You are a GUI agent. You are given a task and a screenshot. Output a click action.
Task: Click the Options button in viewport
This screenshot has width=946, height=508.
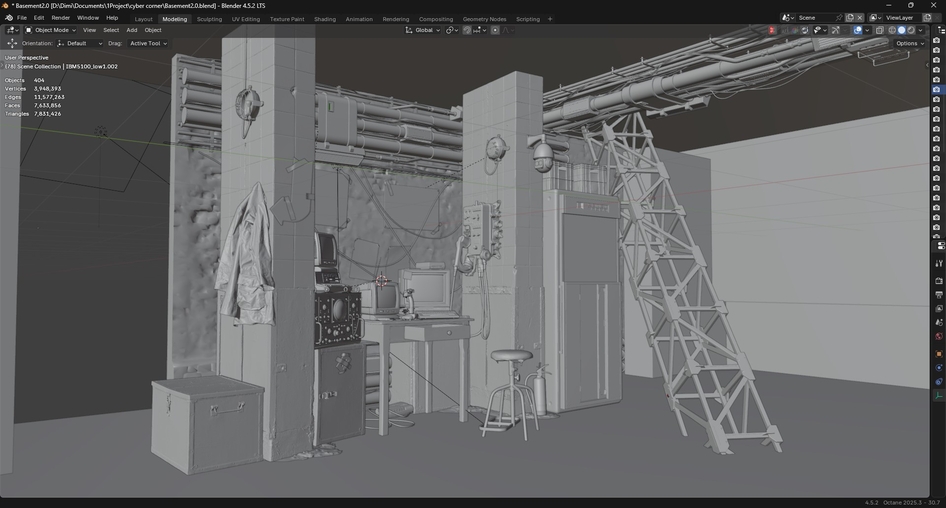(909, 43)
